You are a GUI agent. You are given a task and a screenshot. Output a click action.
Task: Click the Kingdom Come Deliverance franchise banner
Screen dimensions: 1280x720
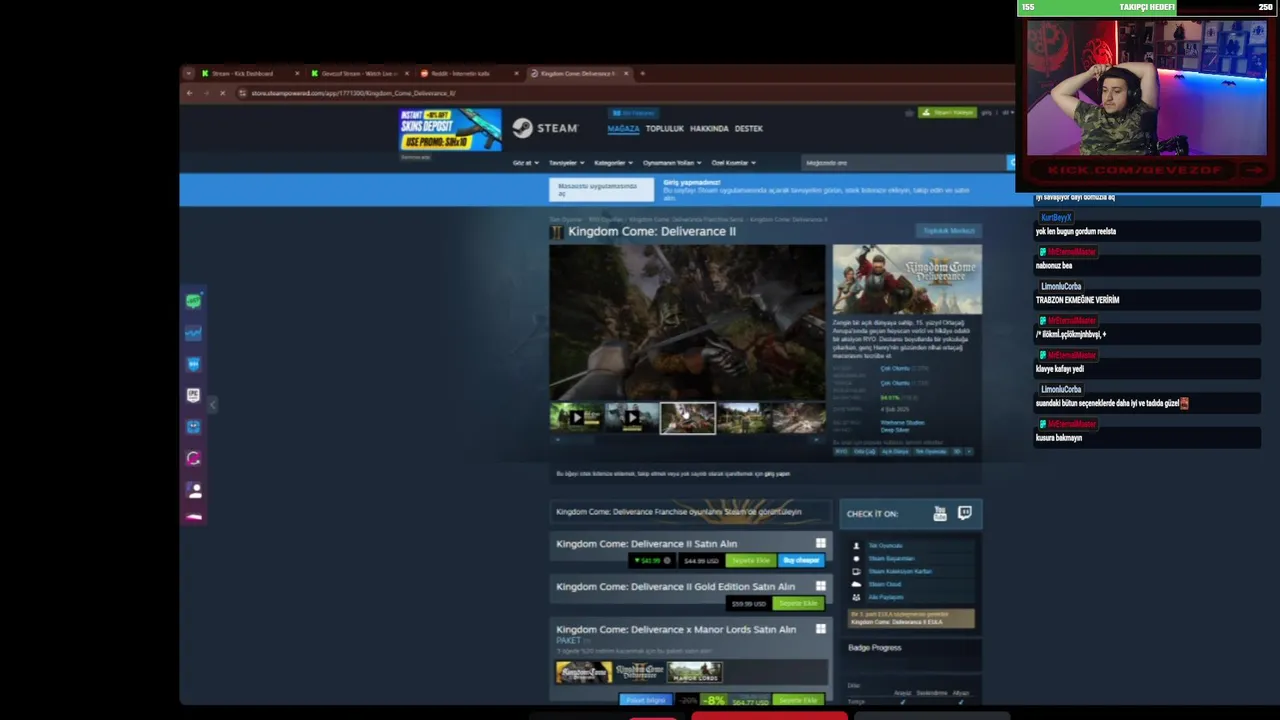(690, 512)
